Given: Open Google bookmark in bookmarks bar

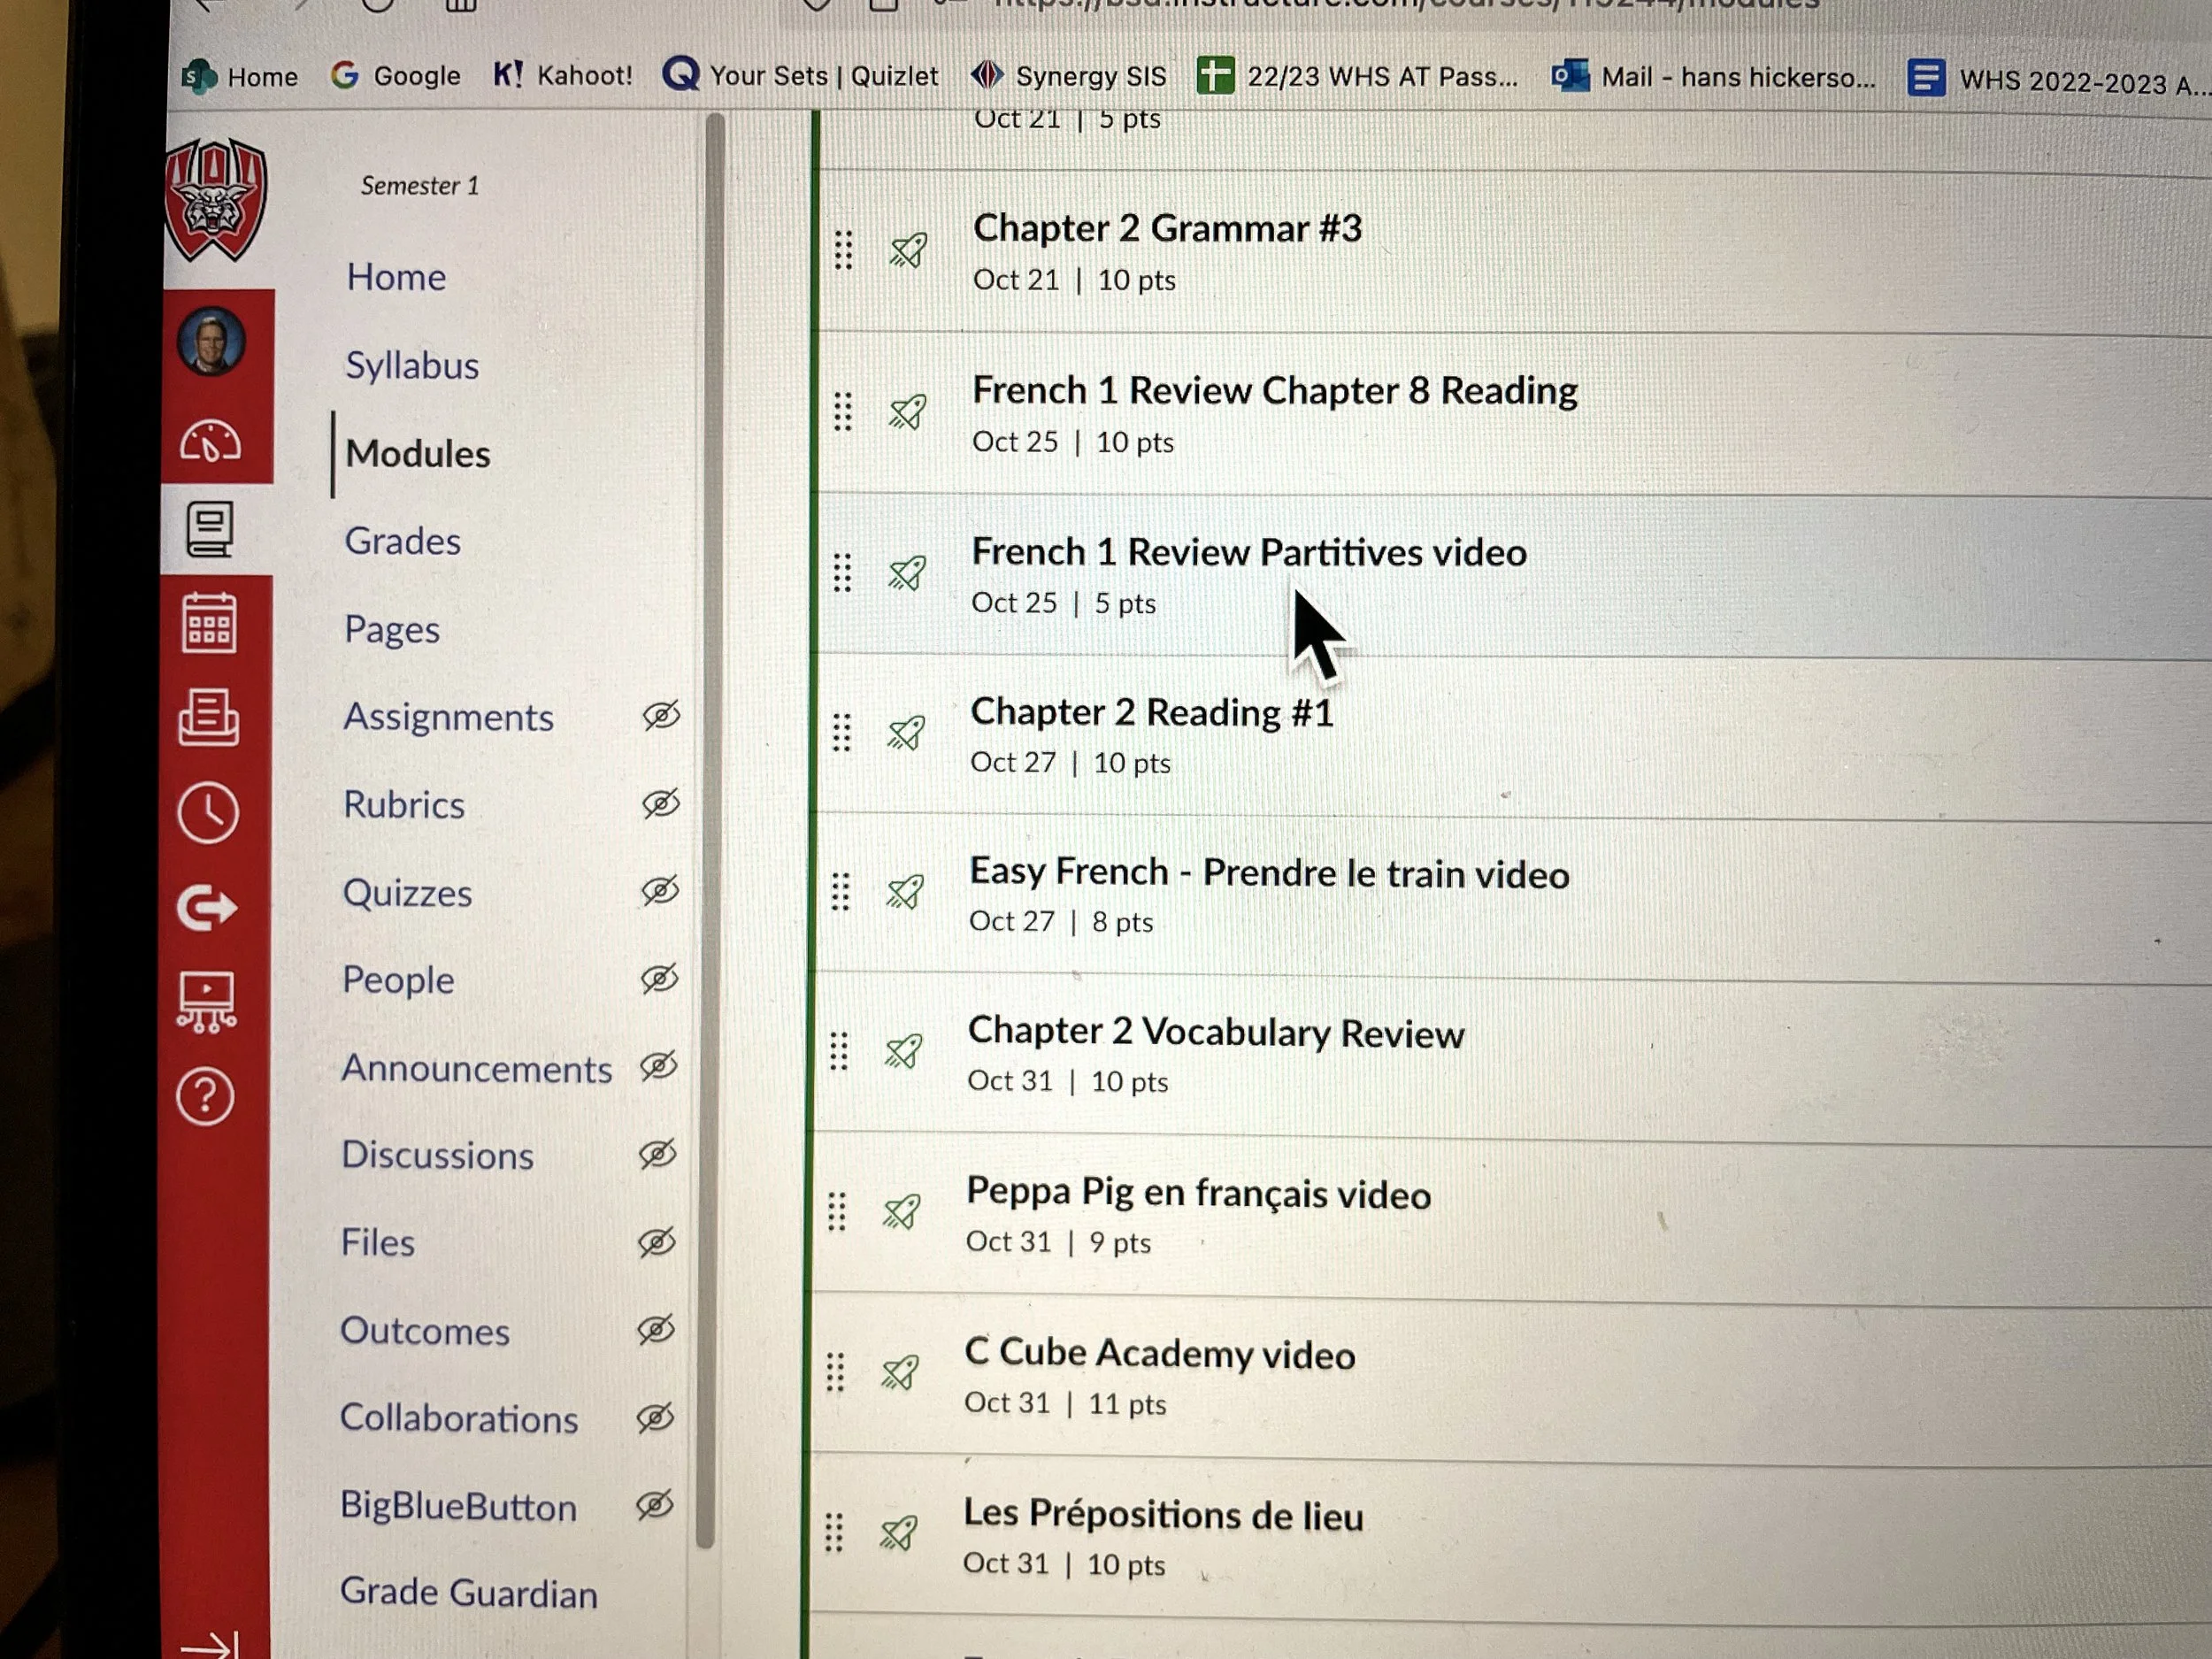Looking at the screenshot, I should [396, 75].
